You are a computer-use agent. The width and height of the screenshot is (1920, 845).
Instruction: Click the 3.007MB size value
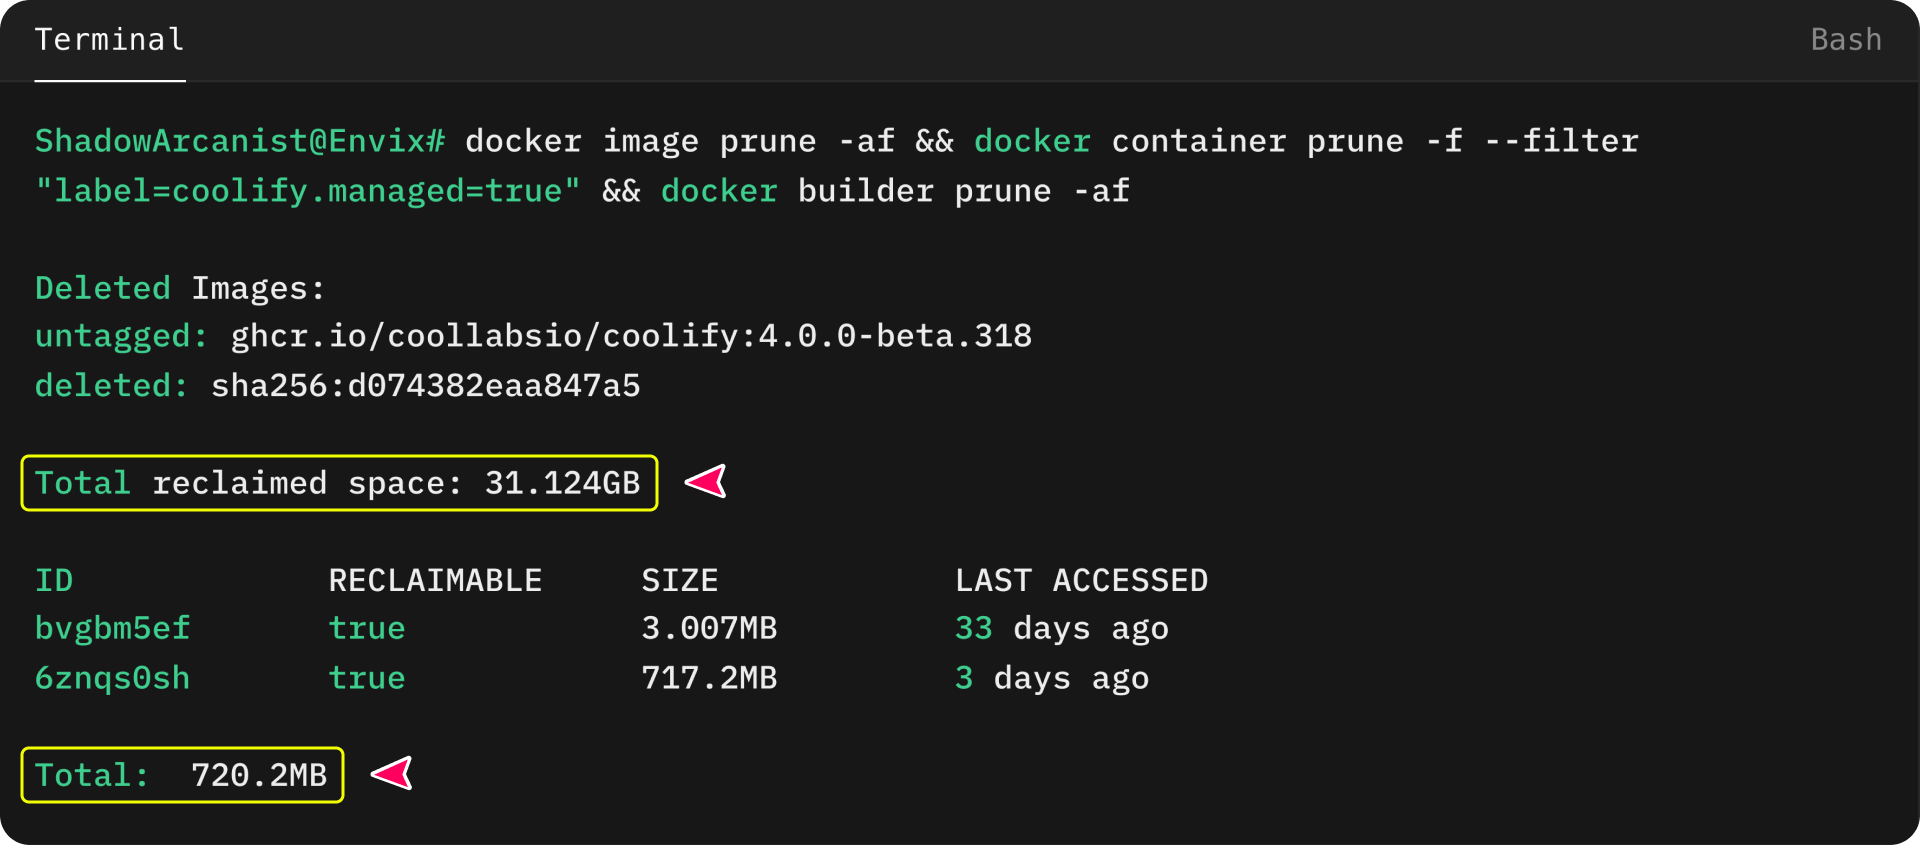710,629
